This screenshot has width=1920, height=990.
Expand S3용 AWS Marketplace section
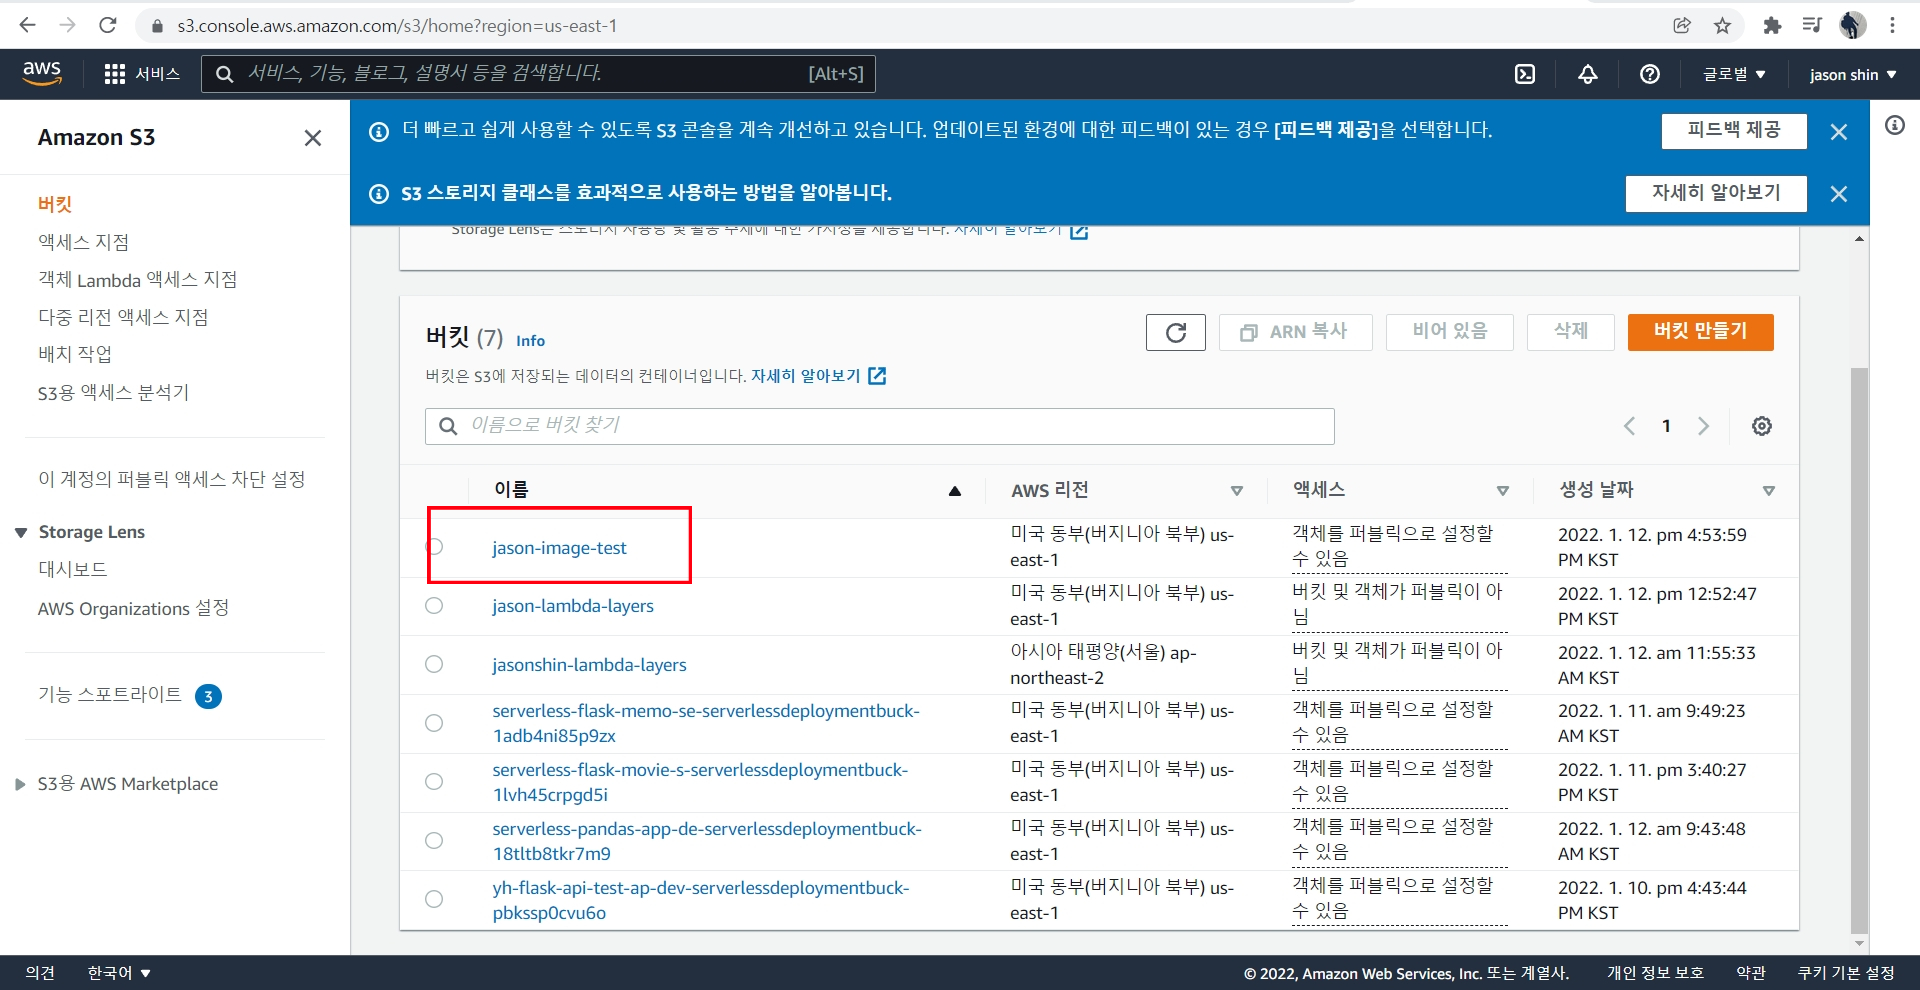point(20,785)
